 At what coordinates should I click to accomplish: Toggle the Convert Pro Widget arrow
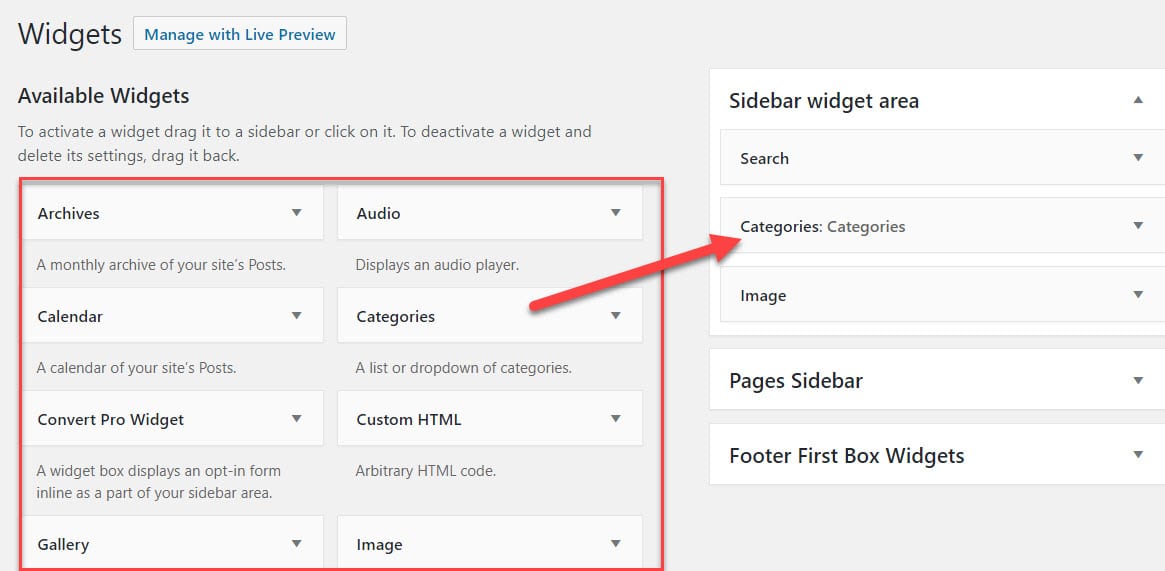coord(296,419)
